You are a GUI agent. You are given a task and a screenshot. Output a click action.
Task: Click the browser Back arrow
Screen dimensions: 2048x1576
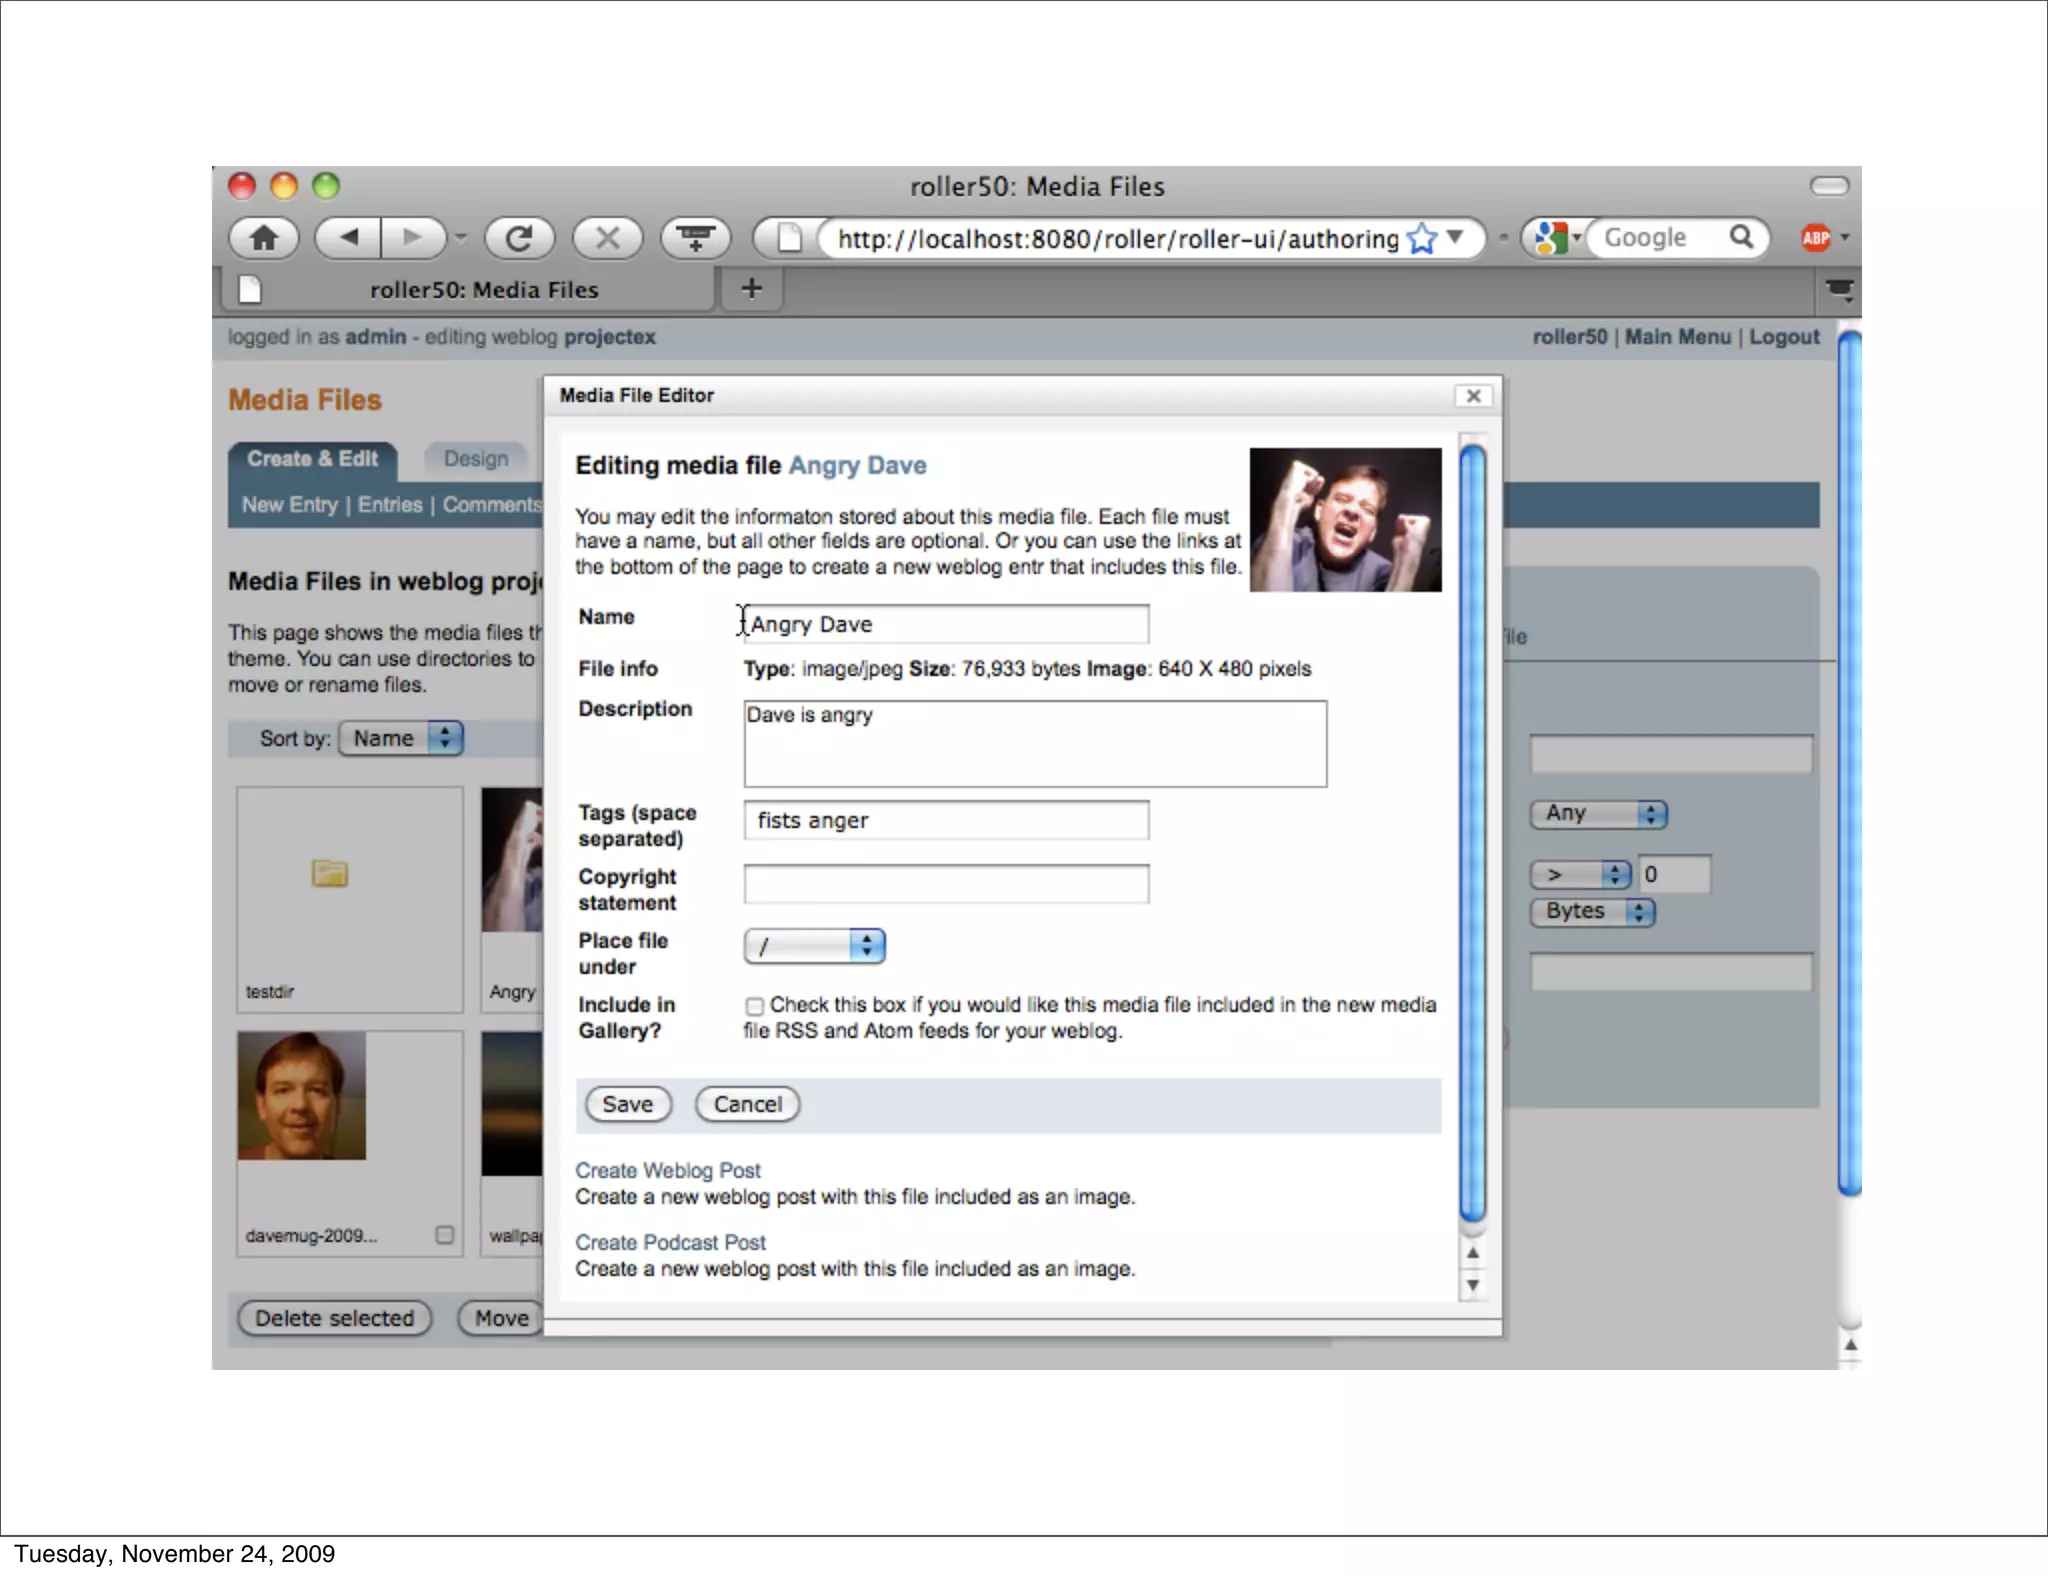349,238
